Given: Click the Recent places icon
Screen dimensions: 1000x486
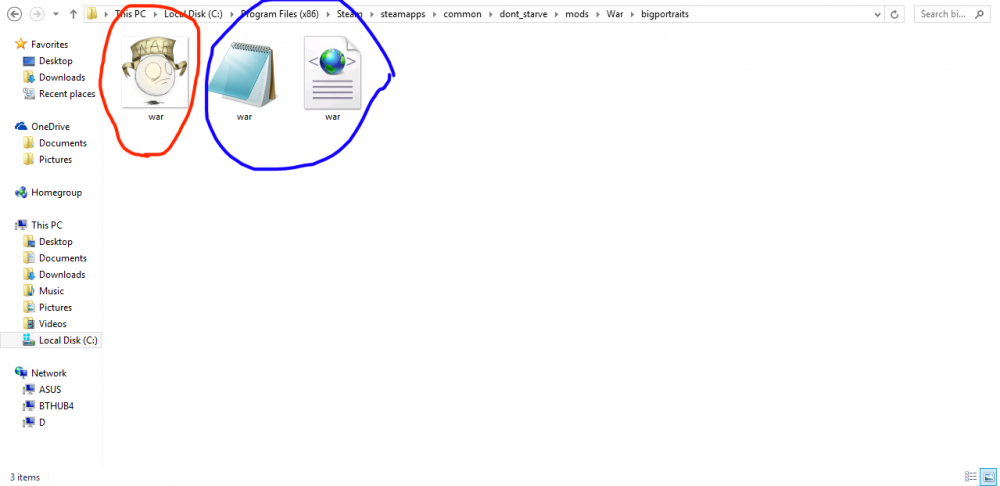Looking at the screenshot, I should point(28,93).
